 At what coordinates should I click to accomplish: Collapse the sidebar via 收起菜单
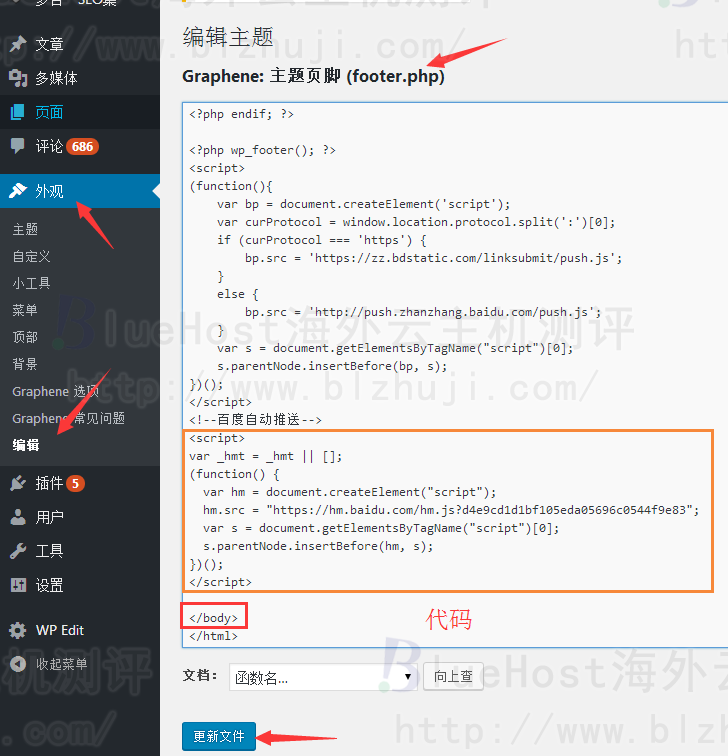60,664
